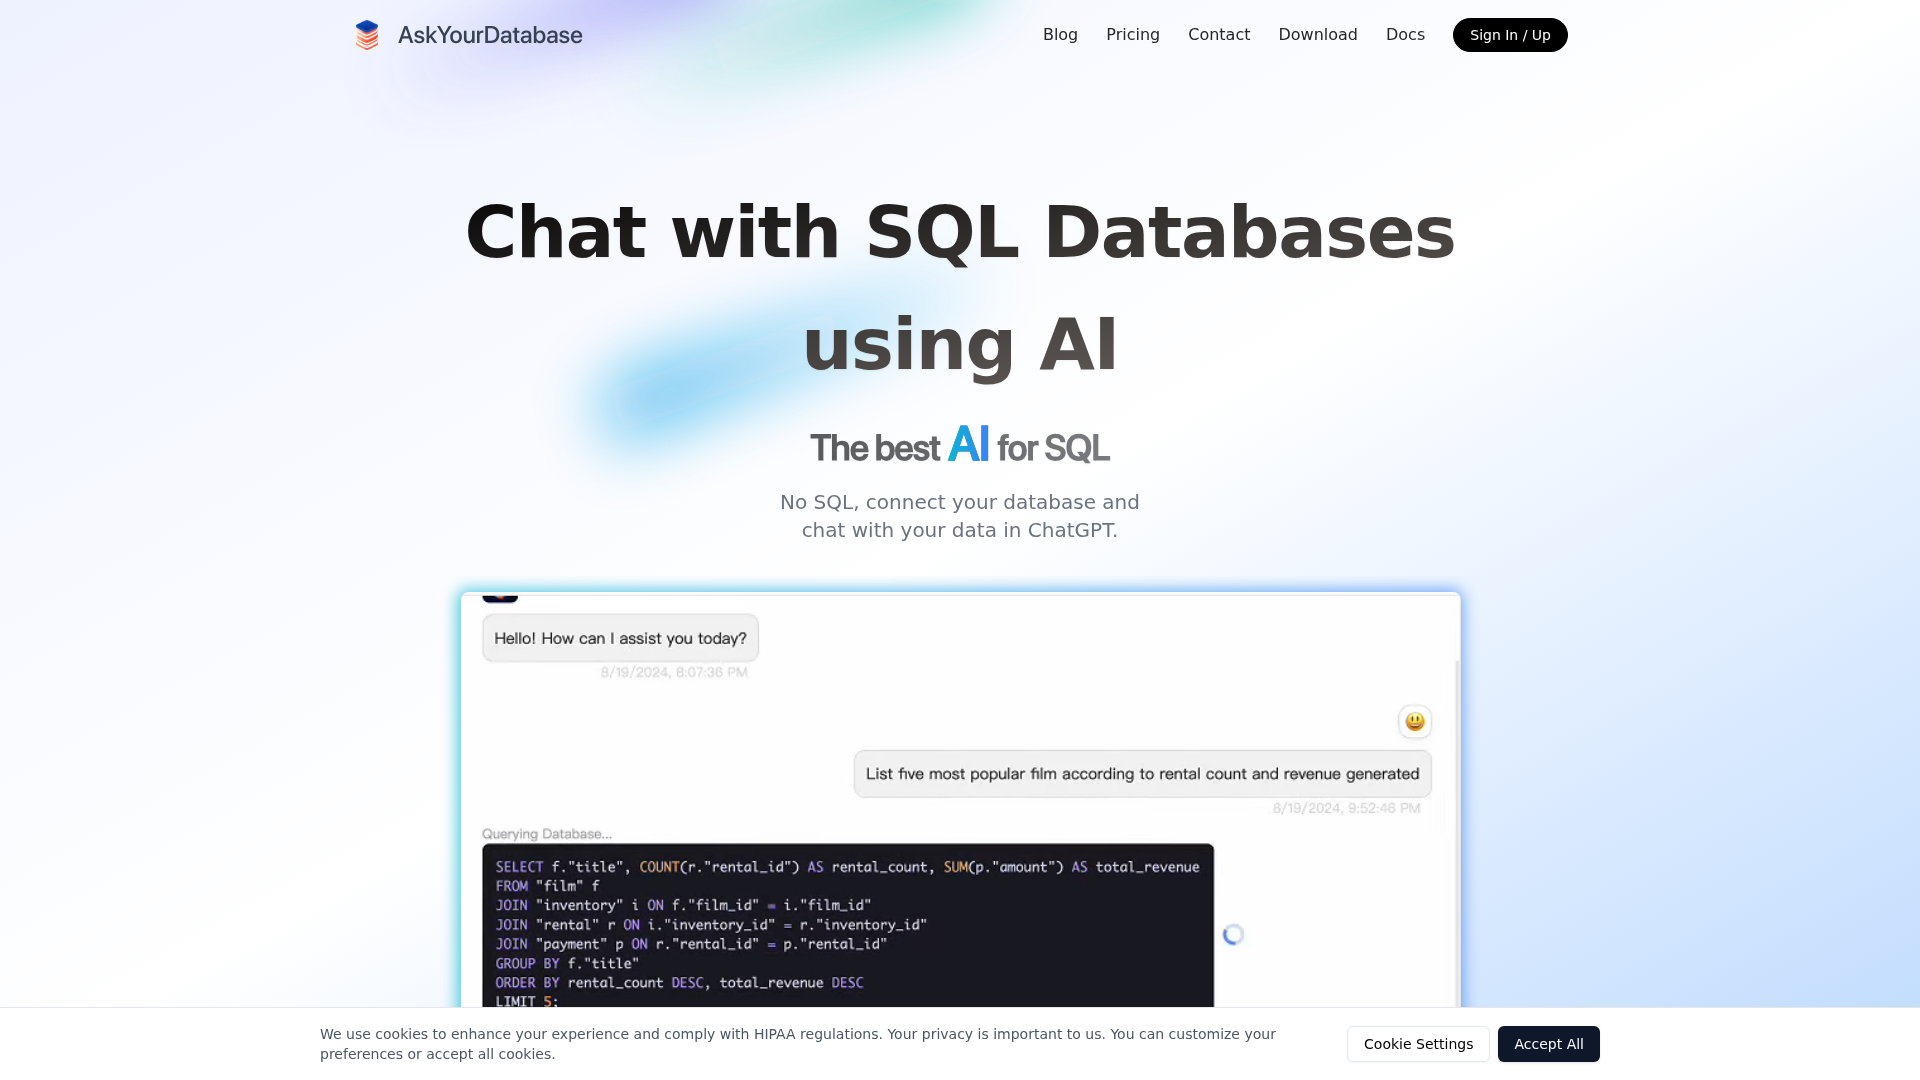Click the "Querying Database..." status label
Screen dimensions: 1920x1080
point(546,834)
